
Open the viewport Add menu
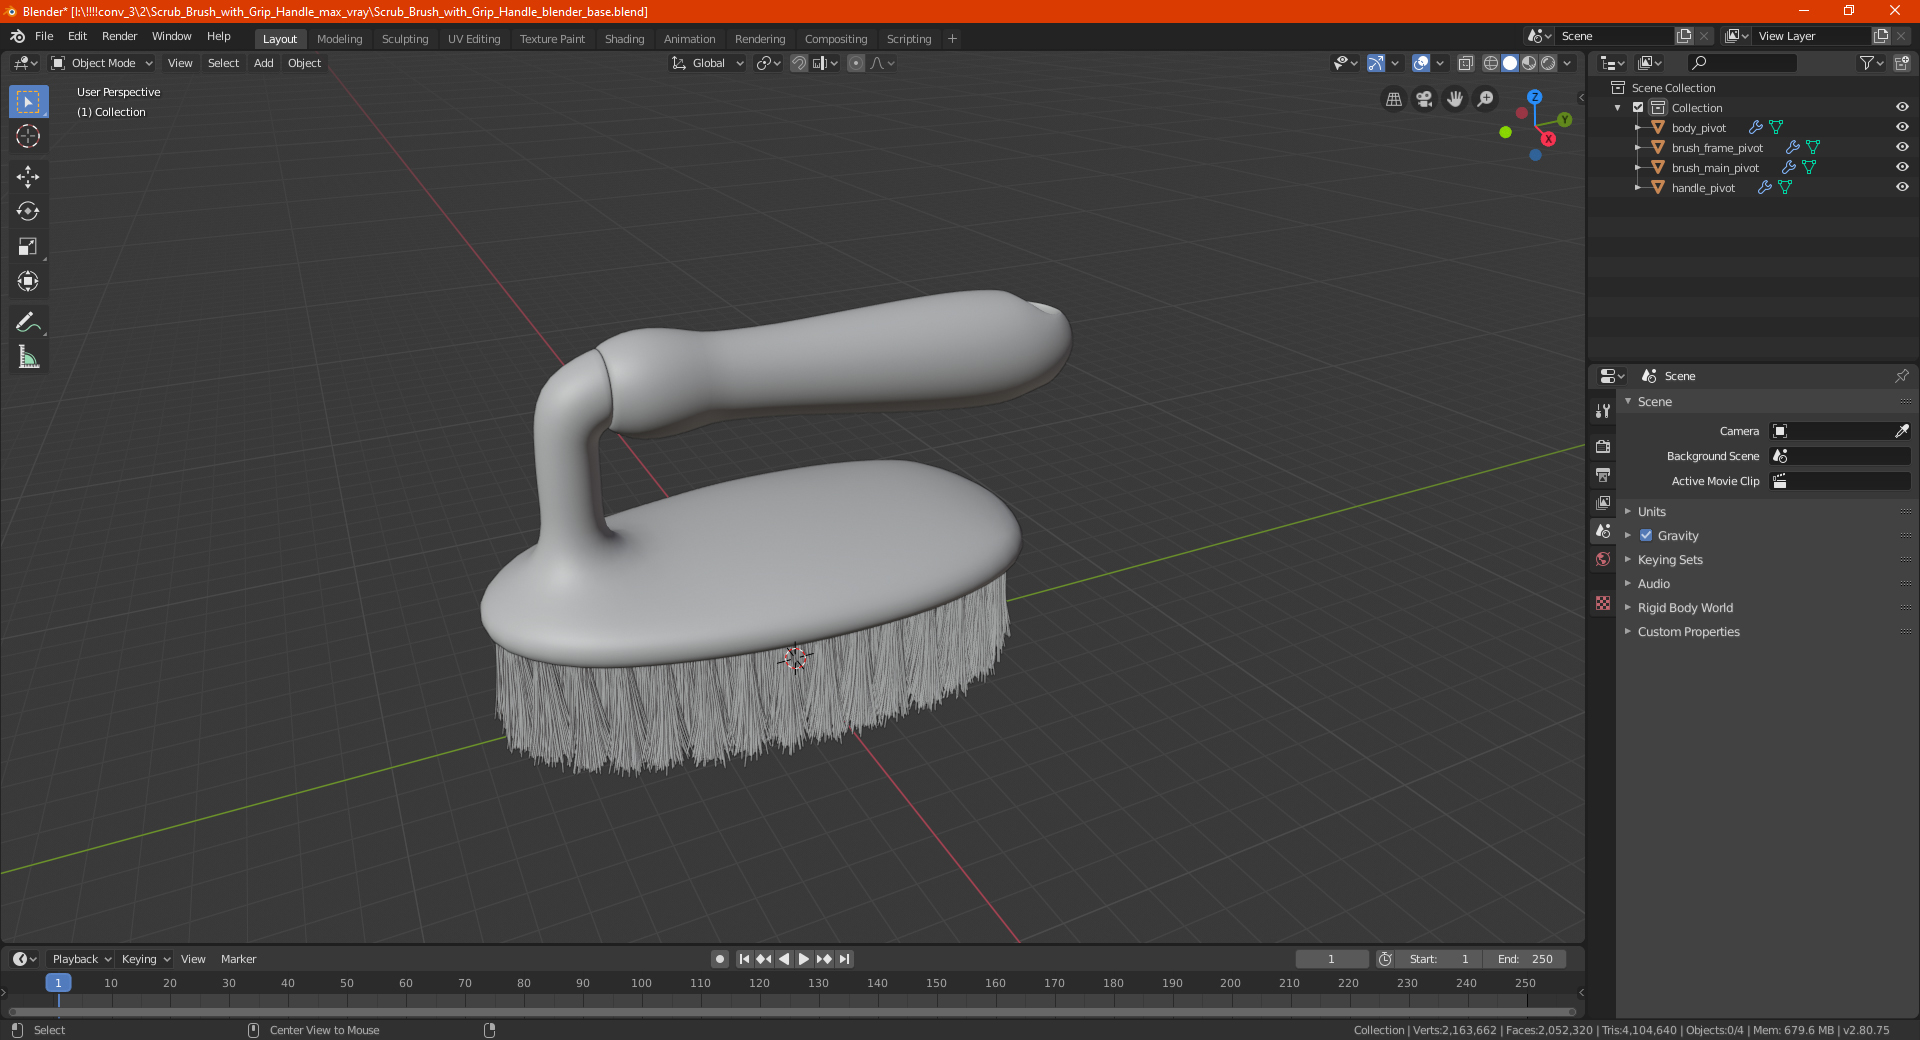(x=263, y=63)
